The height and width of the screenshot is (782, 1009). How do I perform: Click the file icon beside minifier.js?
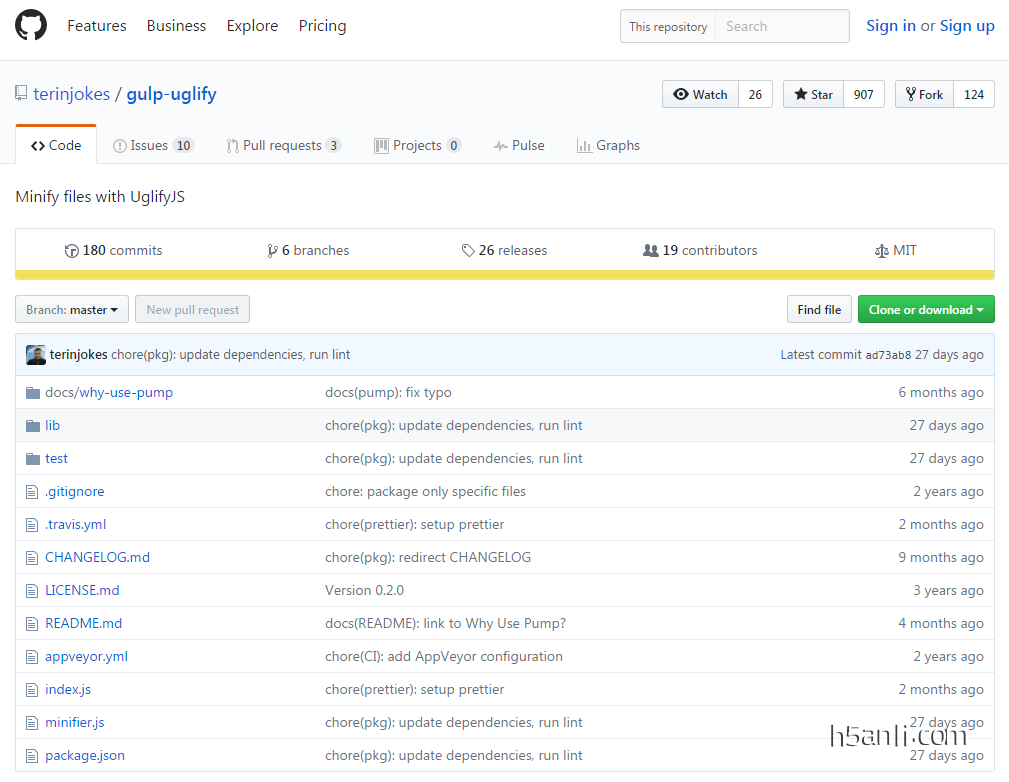click(x=32, y=723)
